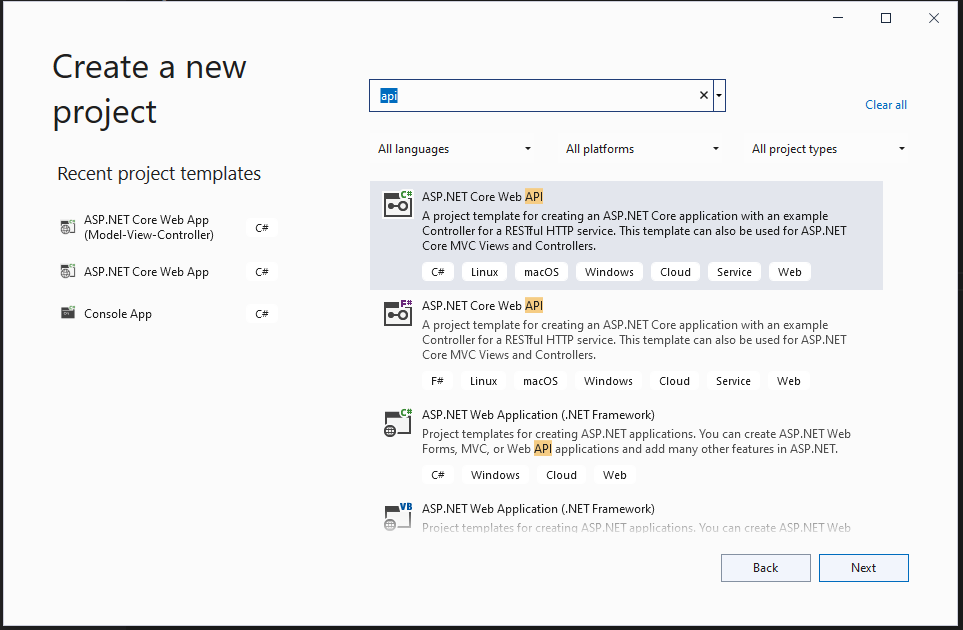Click the C# ASP.NET Web Application icon

pyautogui.click(x=398, y=423)
